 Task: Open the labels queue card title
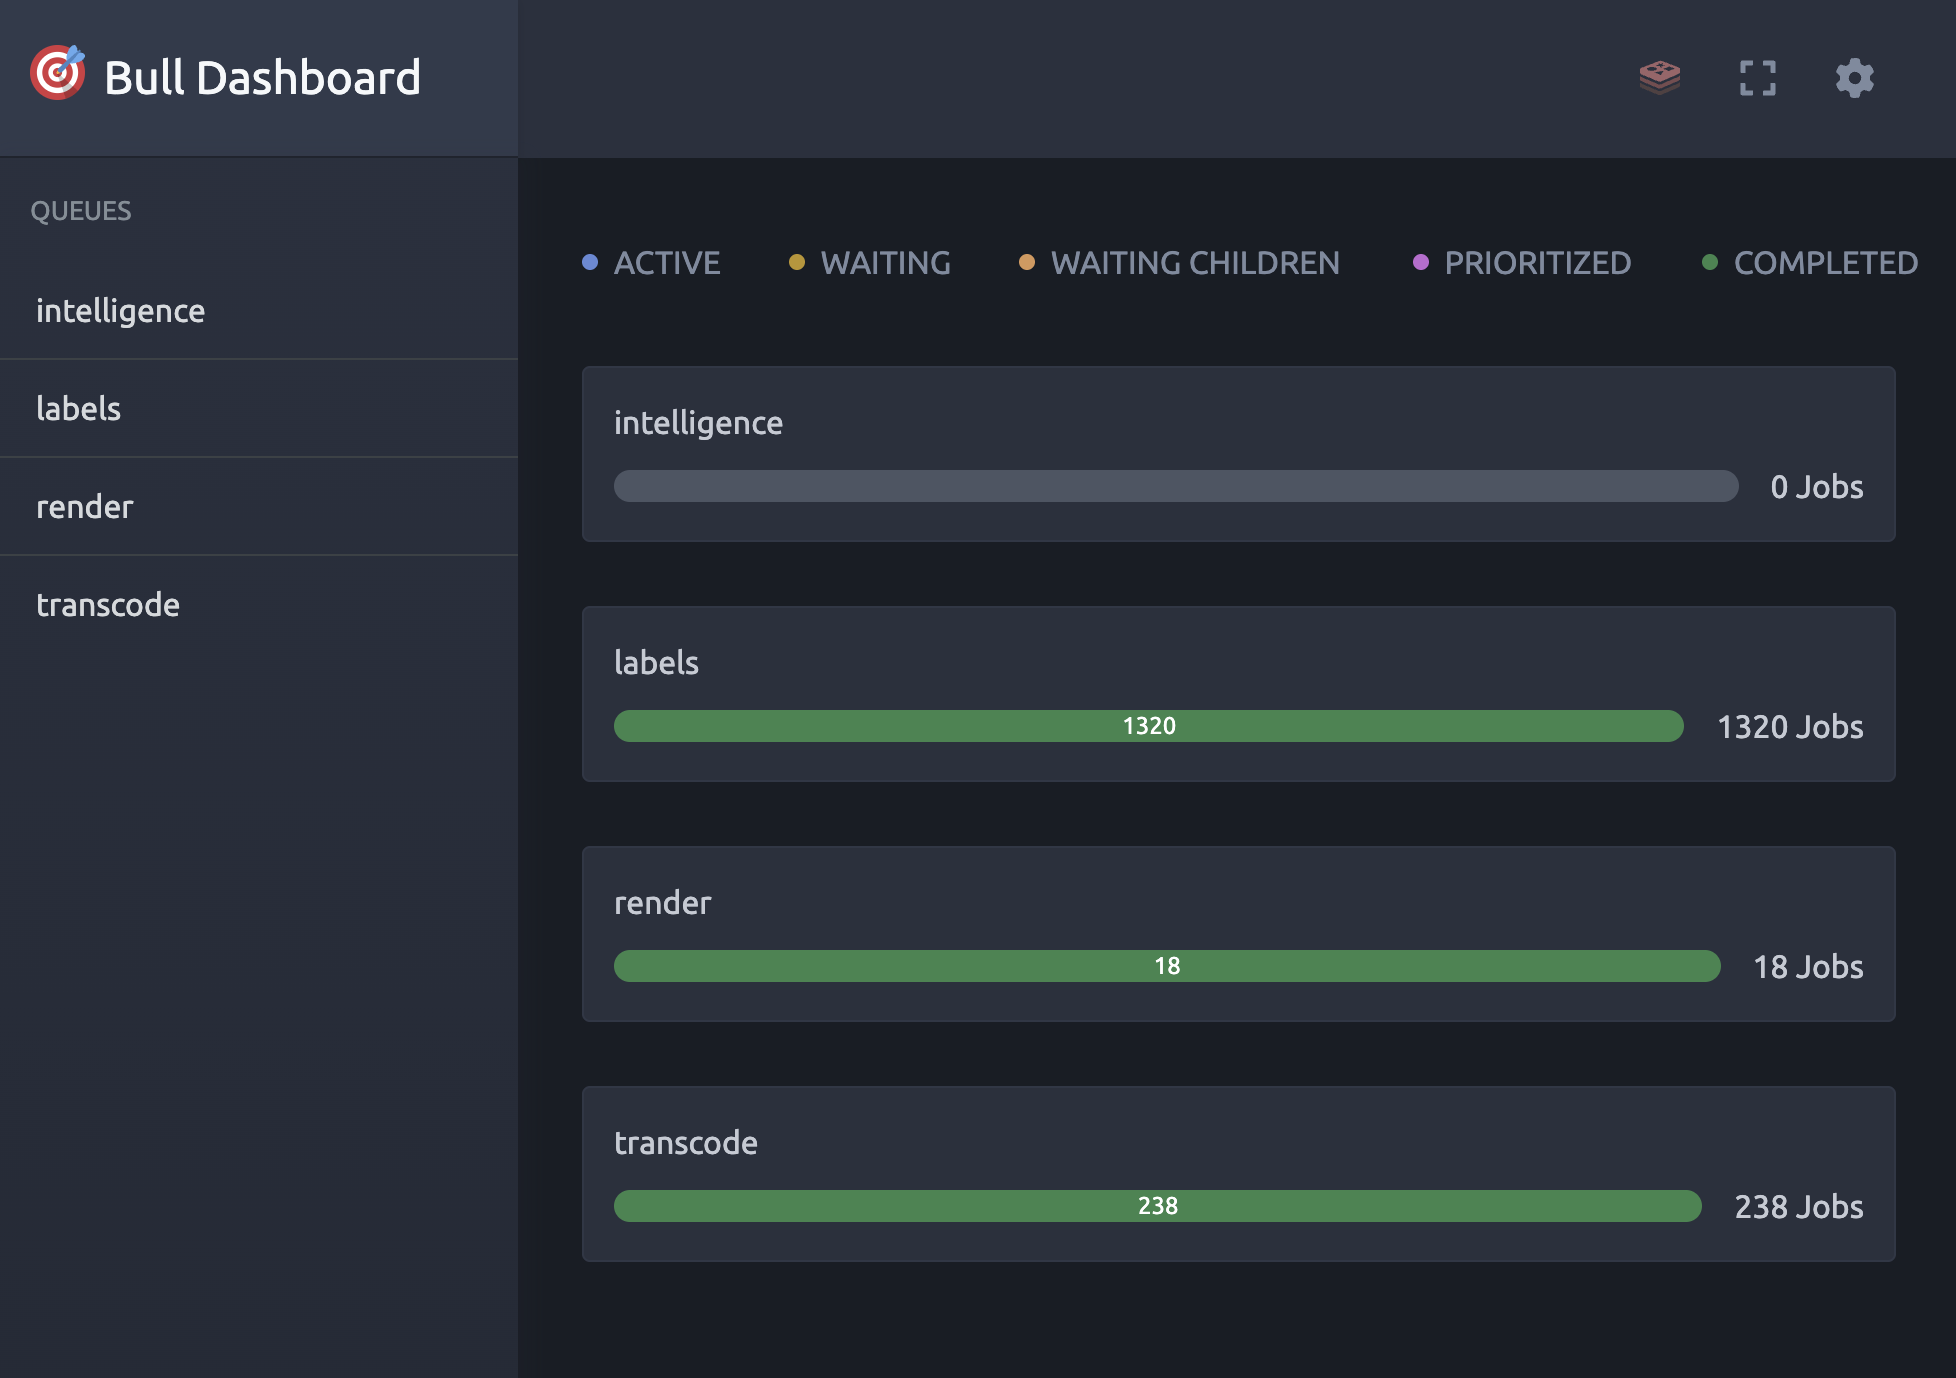[656, 663]
